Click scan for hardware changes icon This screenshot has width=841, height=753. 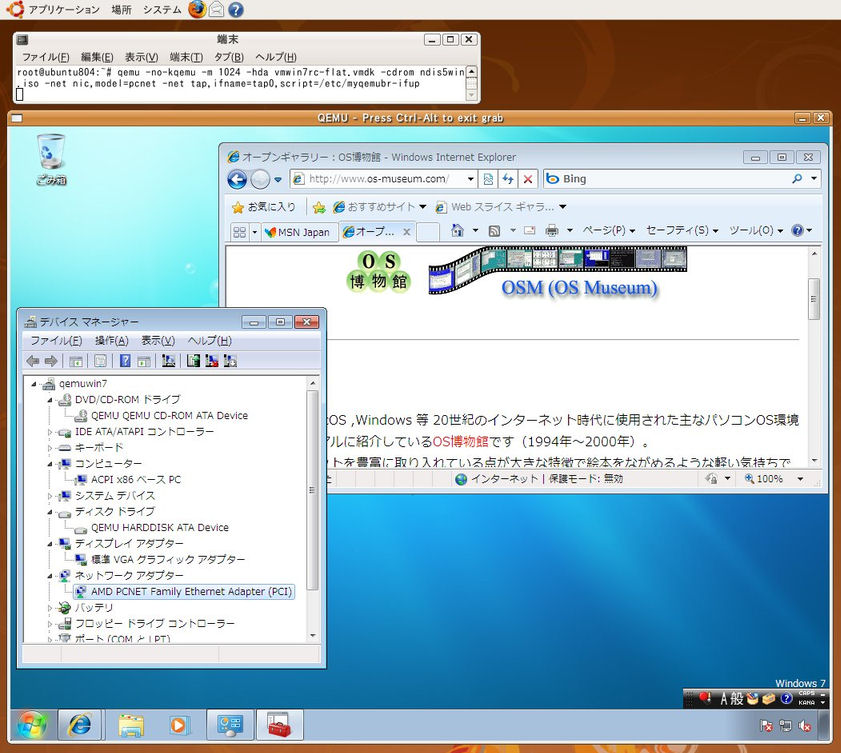pos(168,361)
